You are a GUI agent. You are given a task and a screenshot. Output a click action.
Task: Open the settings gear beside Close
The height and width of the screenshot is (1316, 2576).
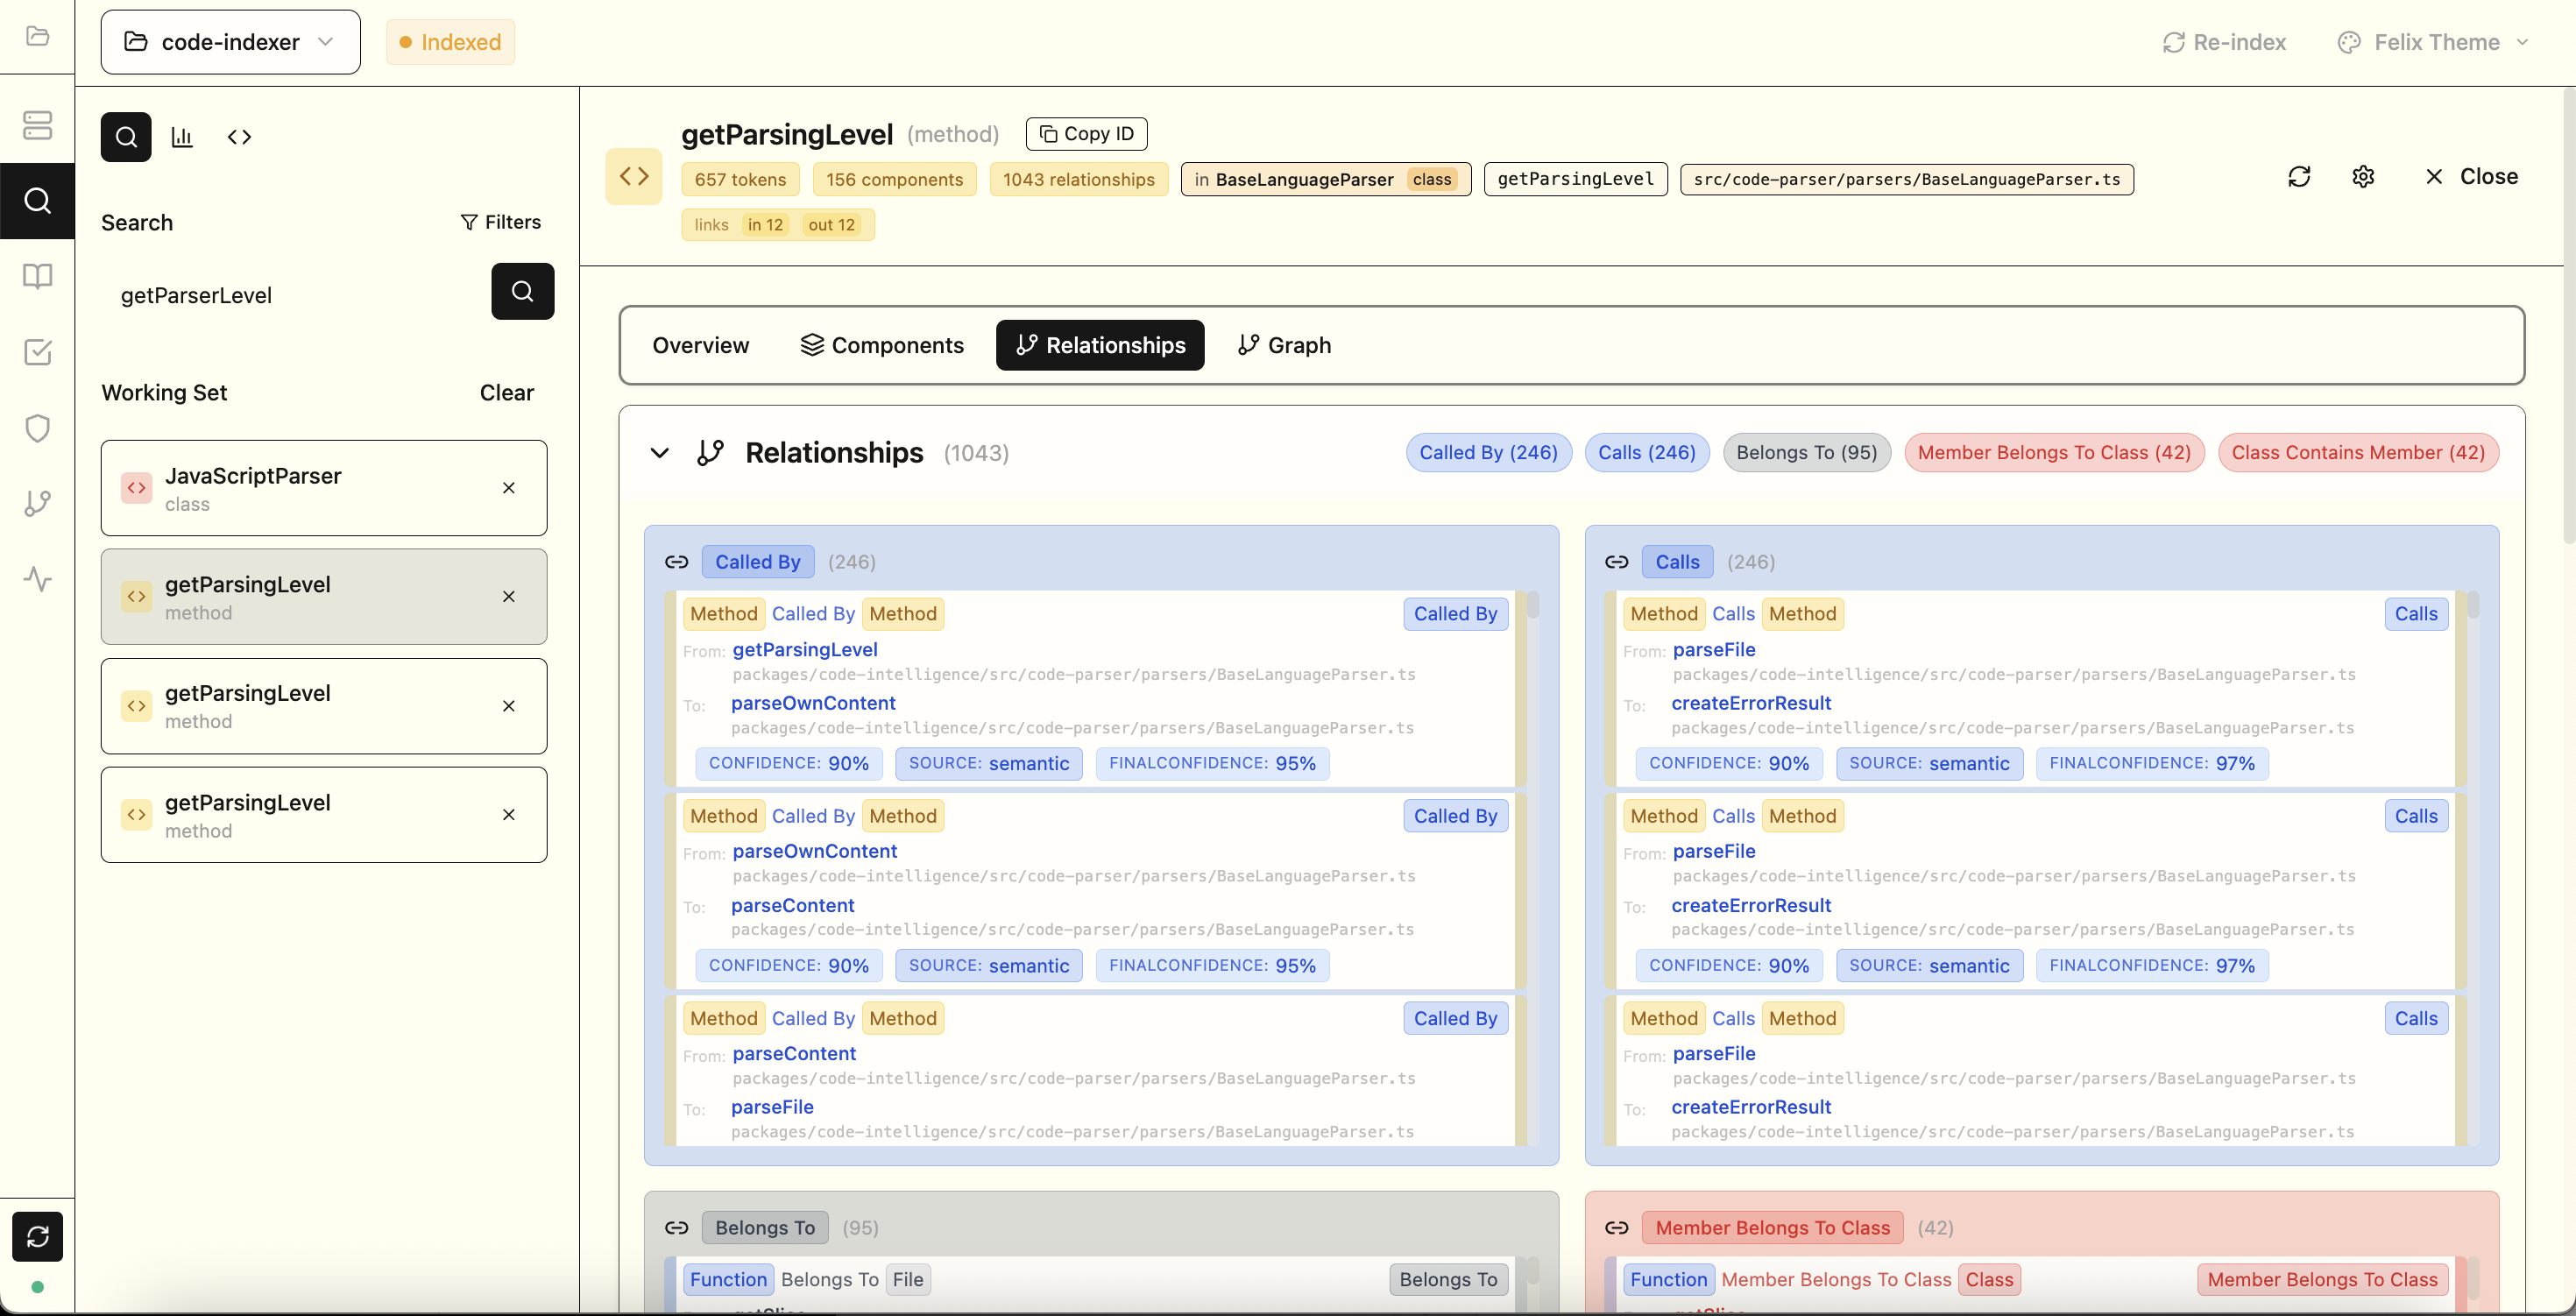[2363, 177]
